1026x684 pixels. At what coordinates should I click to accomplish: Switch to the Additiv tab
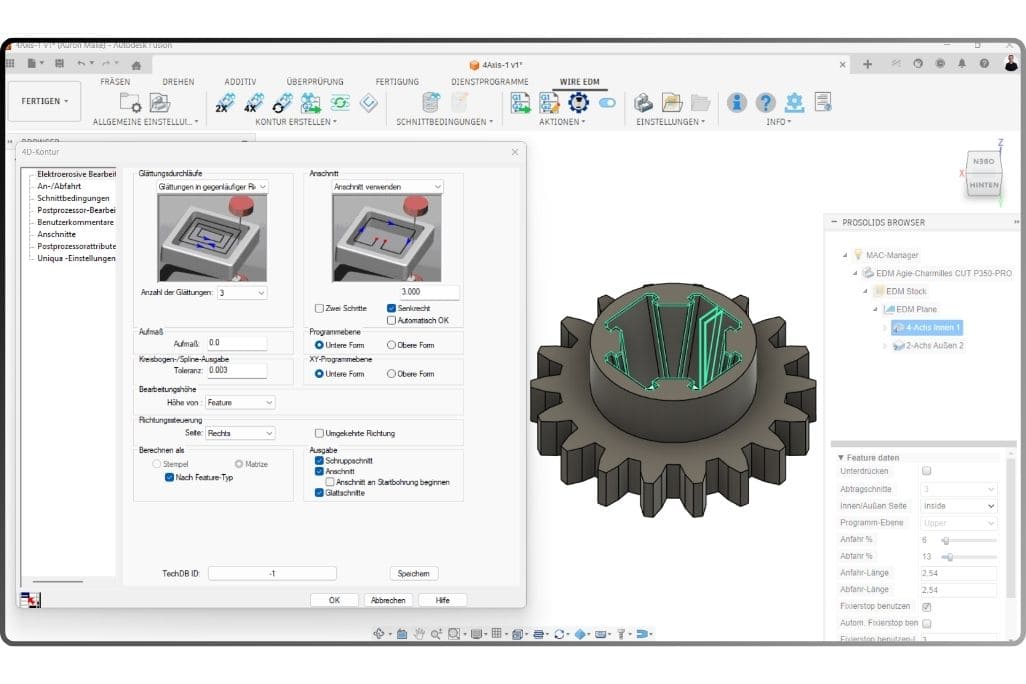coord(240,82)
